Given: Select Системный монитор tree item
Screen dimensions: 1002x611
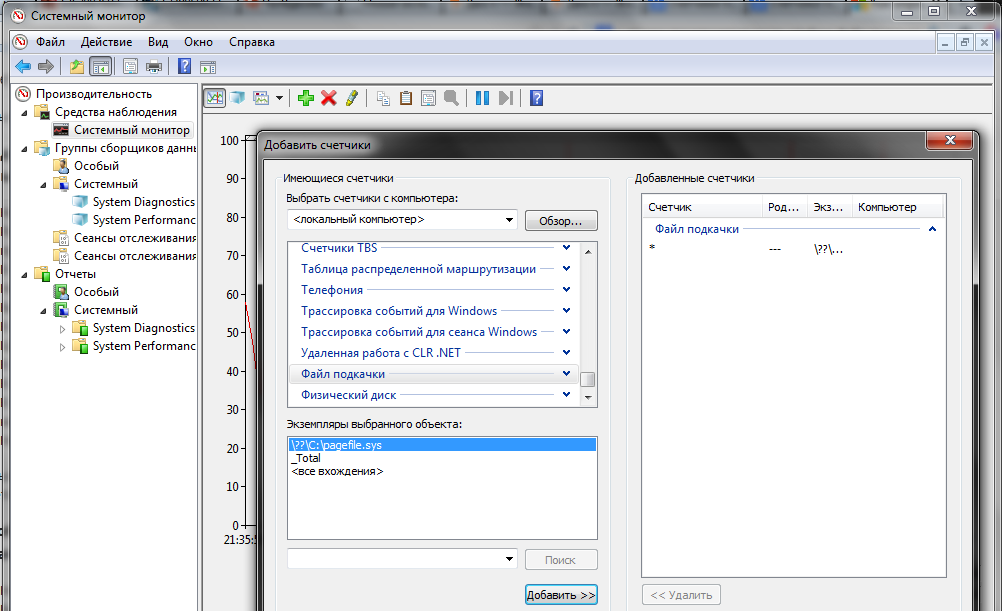Looking at the screenshot, I should click(x=132, y=130).
